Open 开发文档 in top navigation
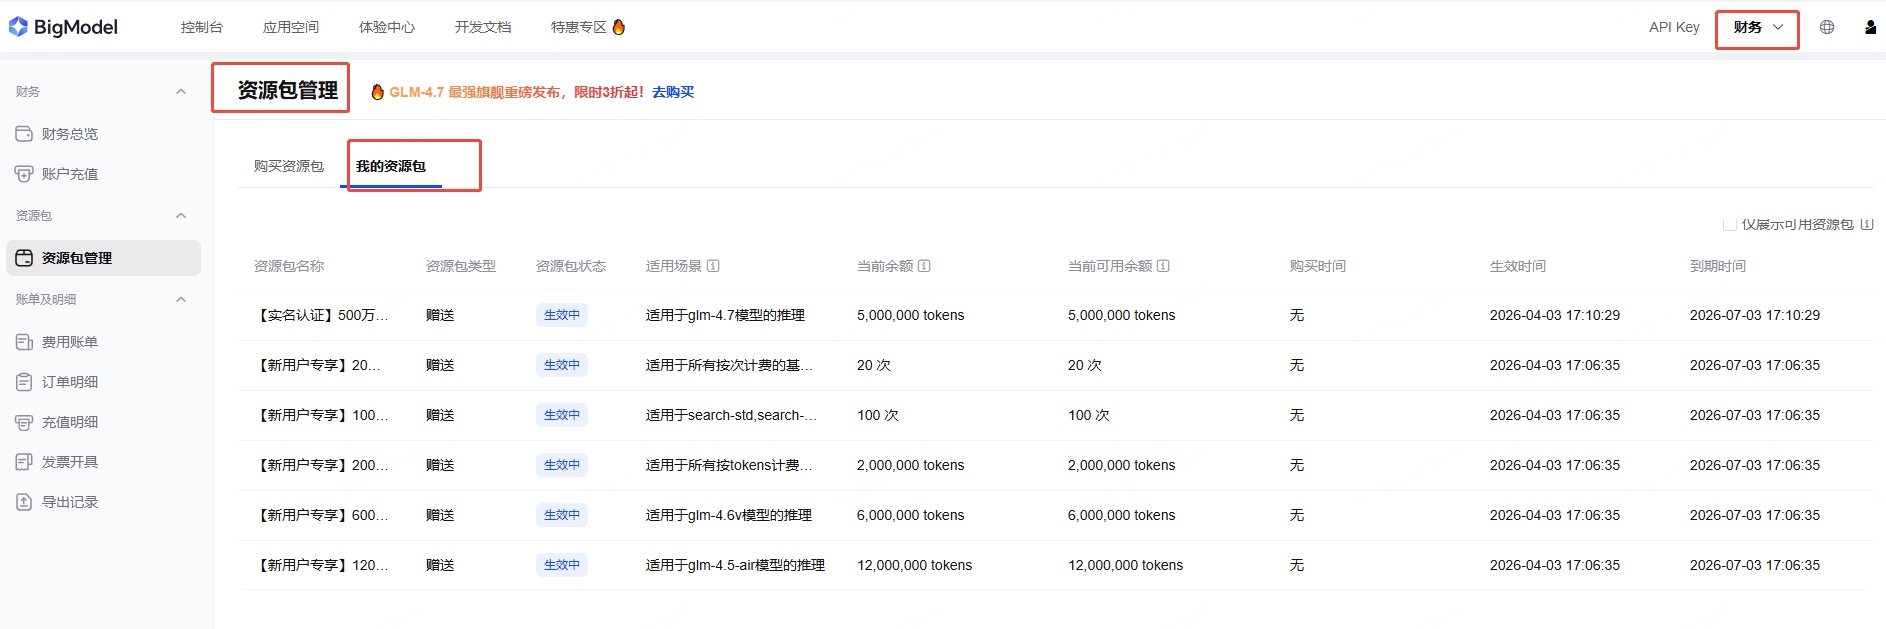 [483, 27]
